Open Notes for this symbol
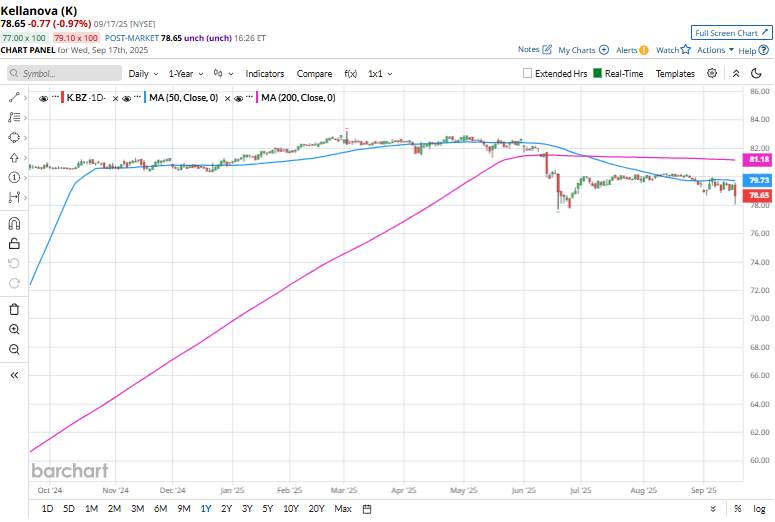775x522 pixels. point(534,49)
